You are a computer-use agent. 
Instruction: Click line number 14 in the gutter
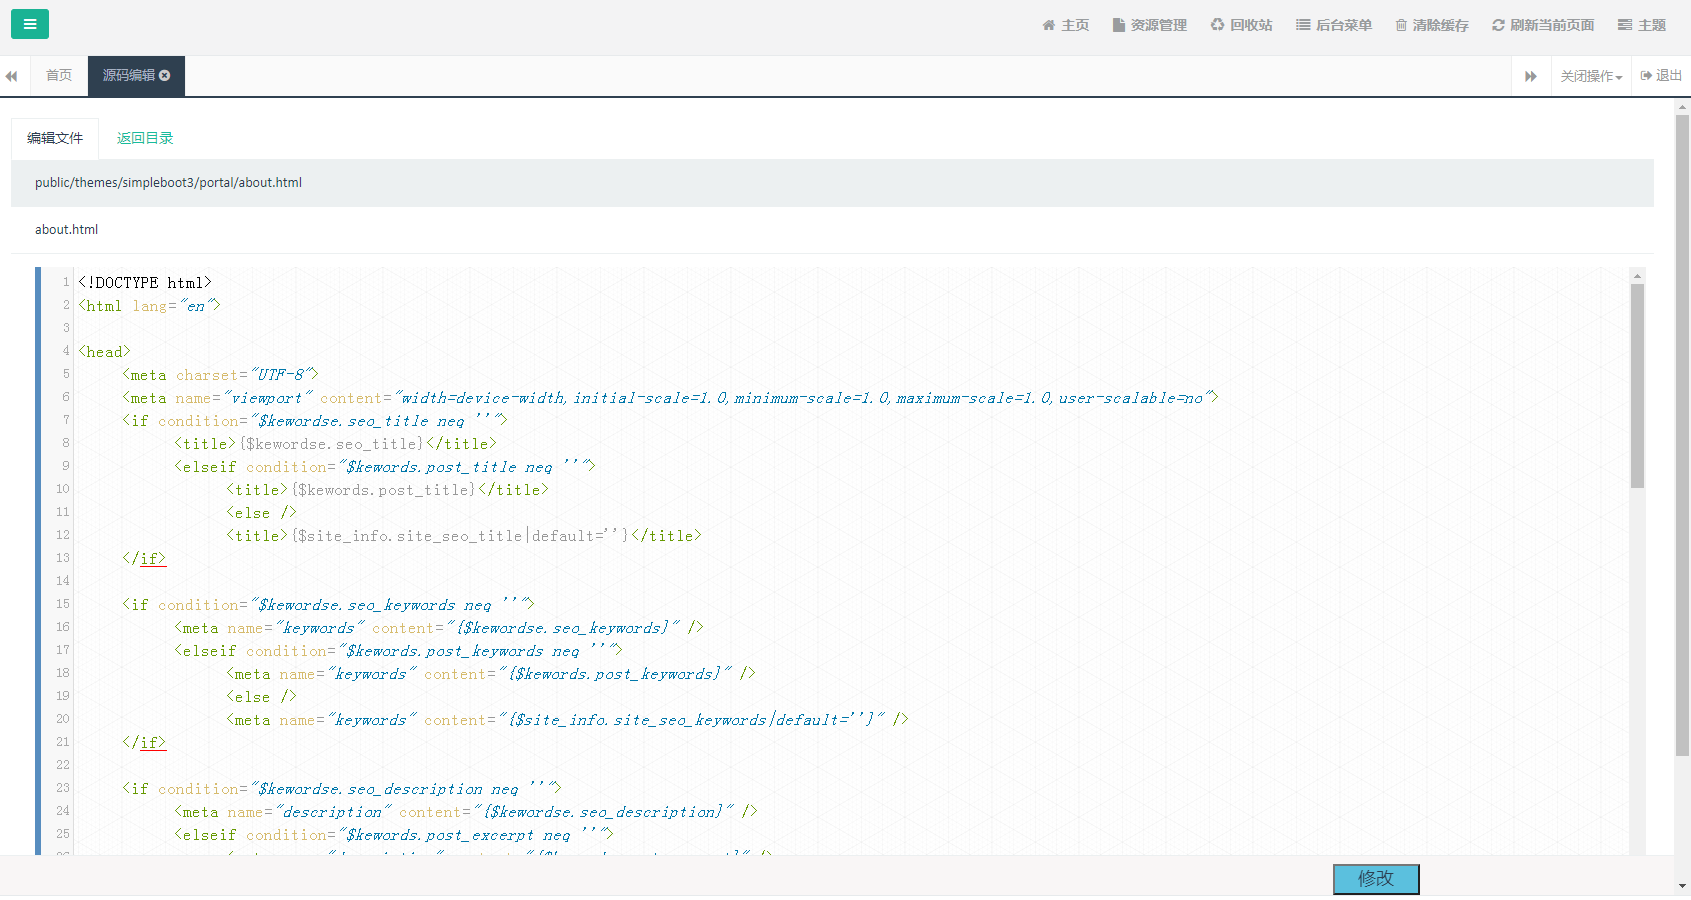click(63, 581)
